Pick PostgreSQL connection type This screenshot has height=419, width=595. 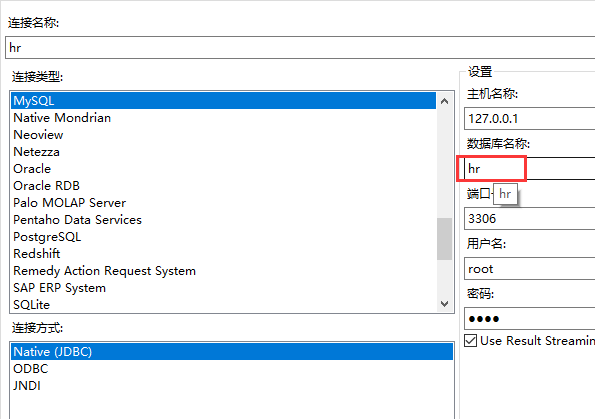point(224,237)
